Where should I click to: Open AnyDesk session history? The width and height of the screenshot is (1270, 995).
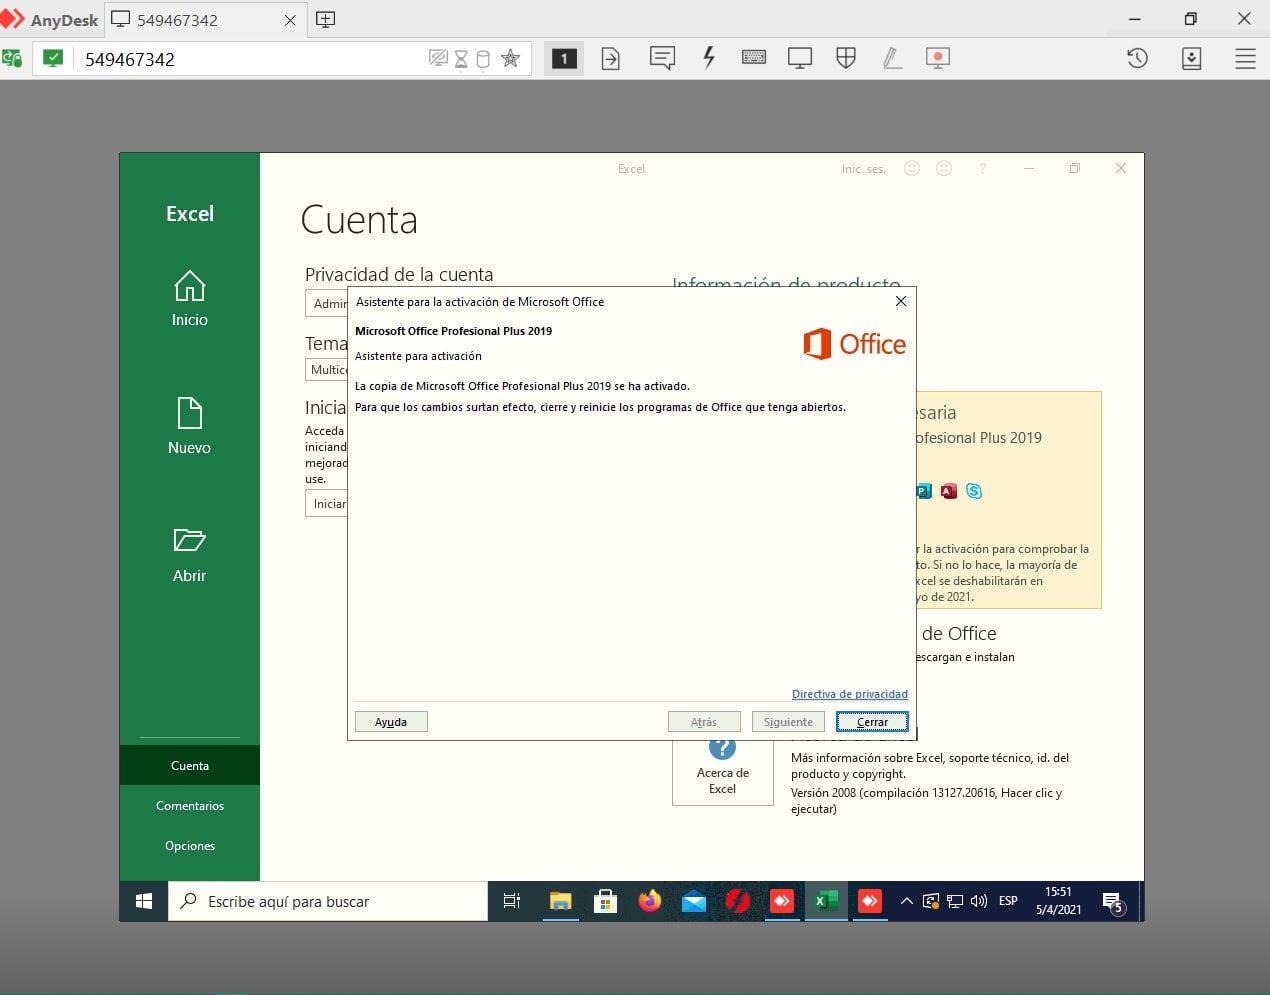(1137, 58)
